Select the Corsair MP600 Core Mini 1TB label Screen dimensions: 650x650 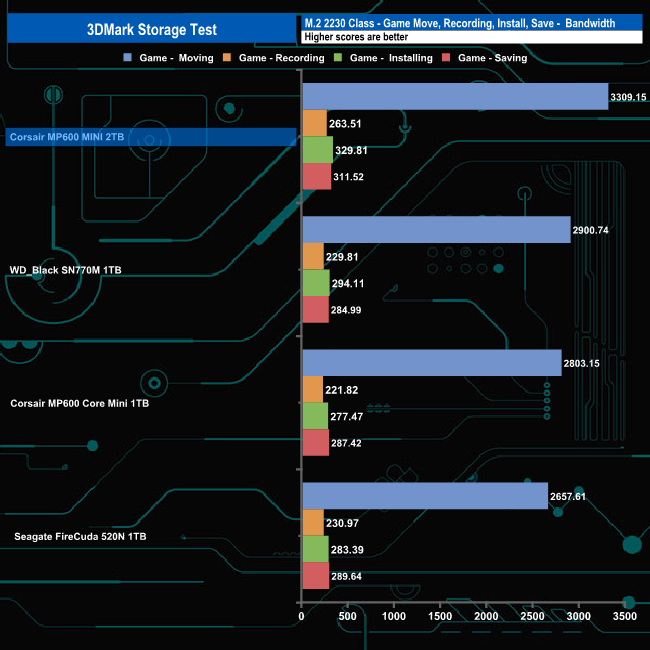pyautogui.click(x=80, y=403)
